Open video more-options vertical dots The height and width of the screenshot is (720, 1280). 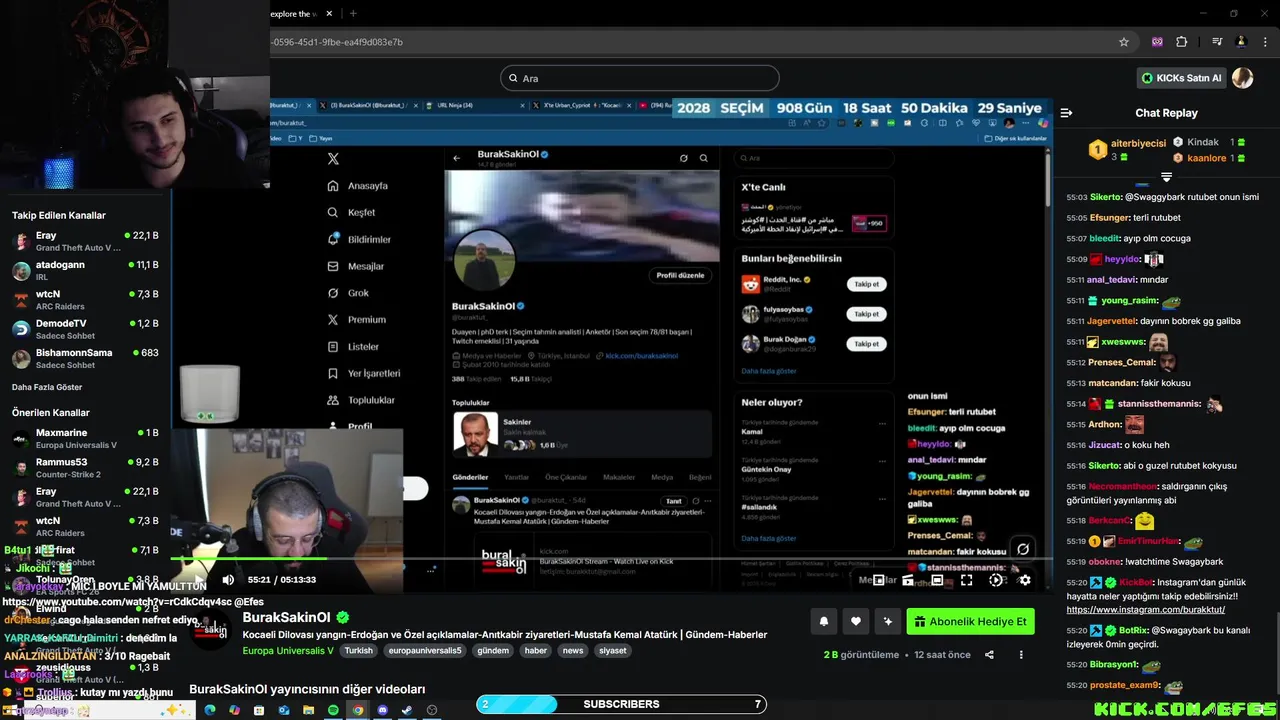click(1021, 655)
